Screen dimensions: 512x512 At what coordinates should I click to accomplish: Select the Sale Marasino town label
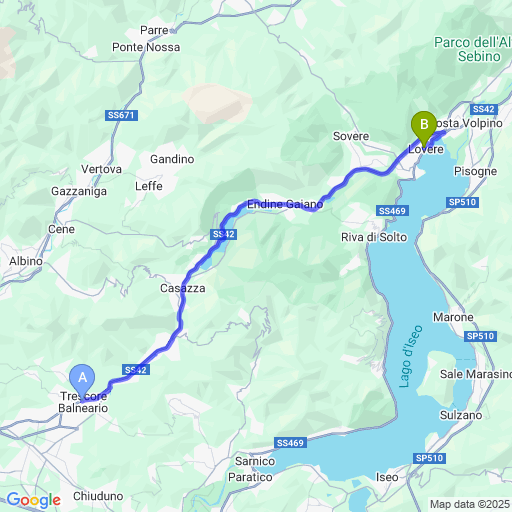[476, 374]
